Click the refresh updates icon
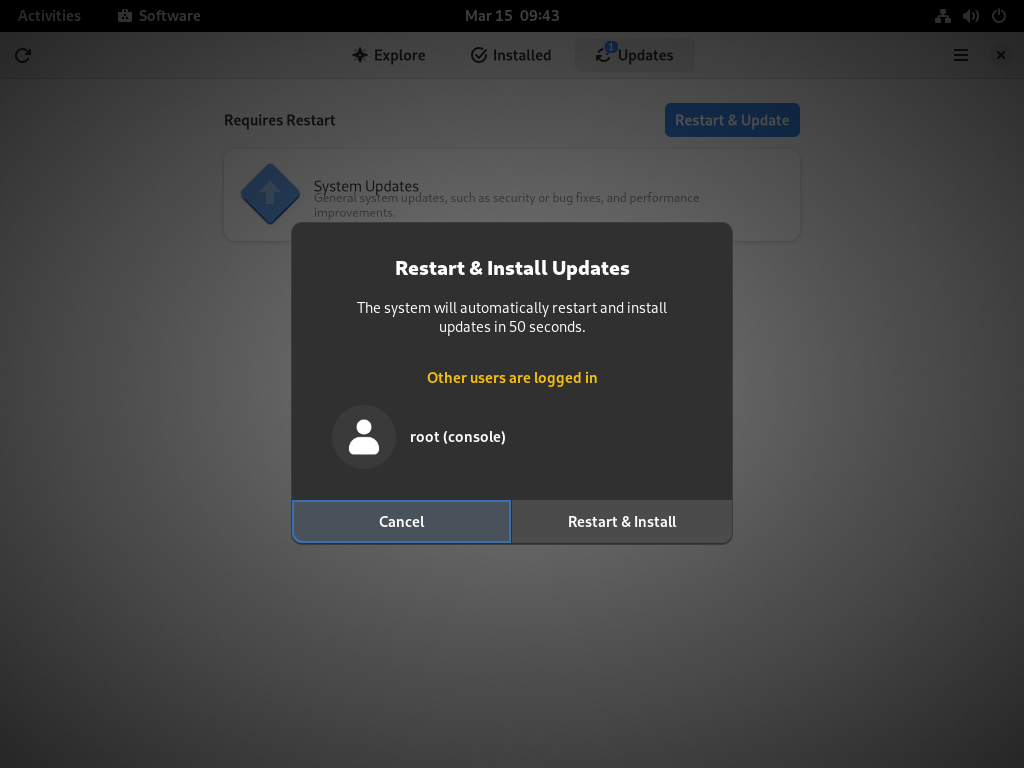Viewport: 1024px width, 768px height. point(23,56)
